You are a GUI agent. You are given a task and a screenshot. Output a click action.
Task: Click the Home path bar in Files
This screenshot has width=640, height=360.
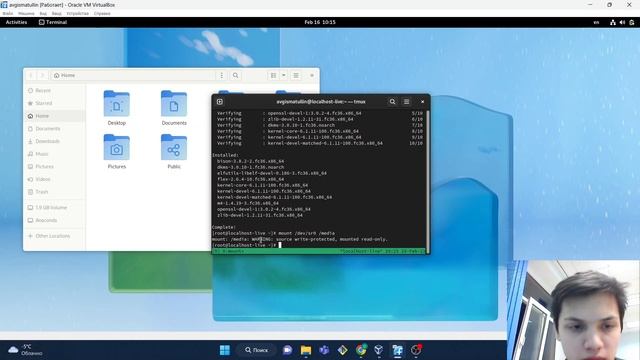[x=133, y=76]
